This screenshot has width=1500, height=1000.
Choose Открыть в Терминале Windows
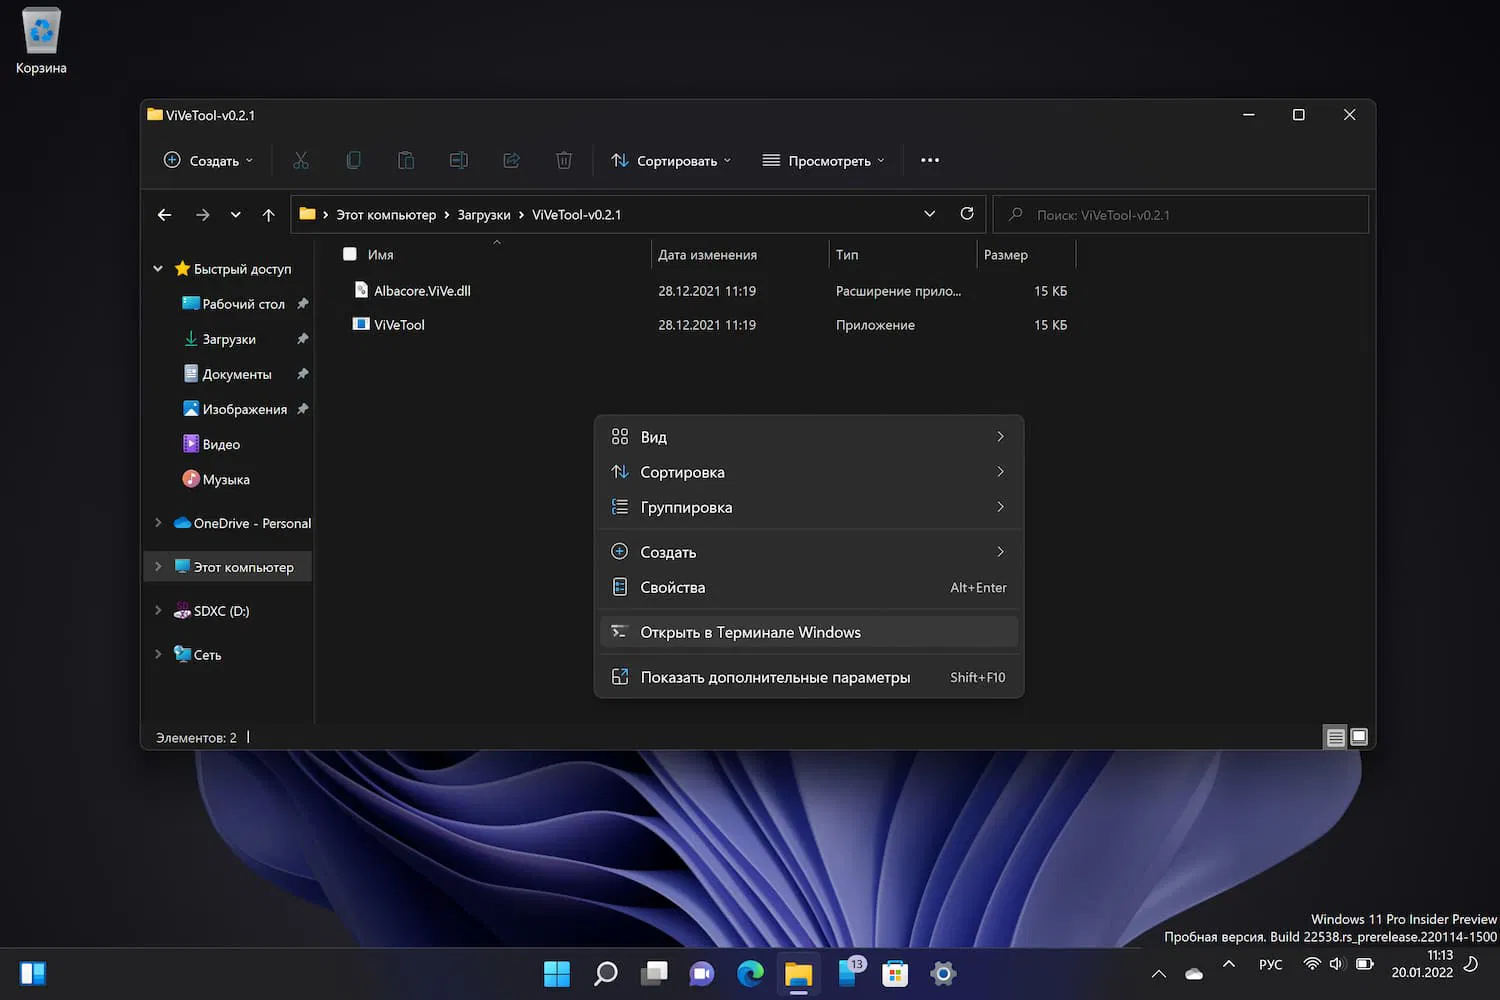[750, 632]
